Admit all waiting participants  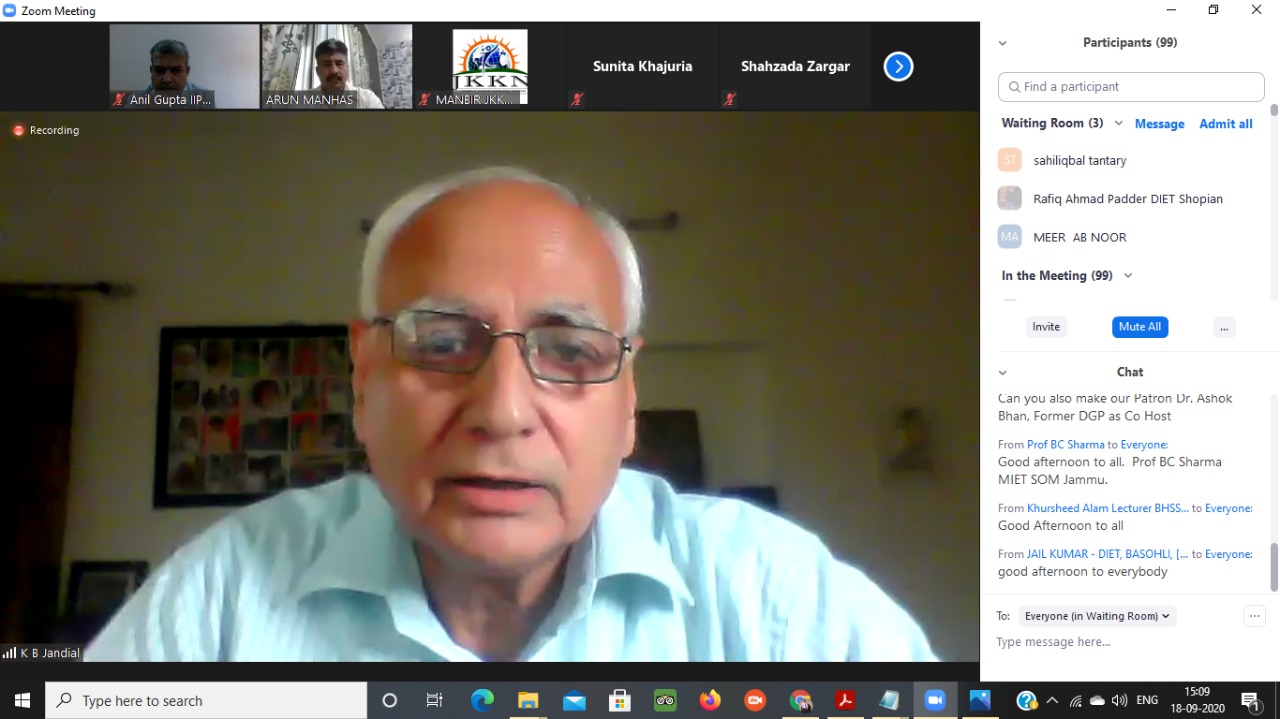[x=1226, y=124]
